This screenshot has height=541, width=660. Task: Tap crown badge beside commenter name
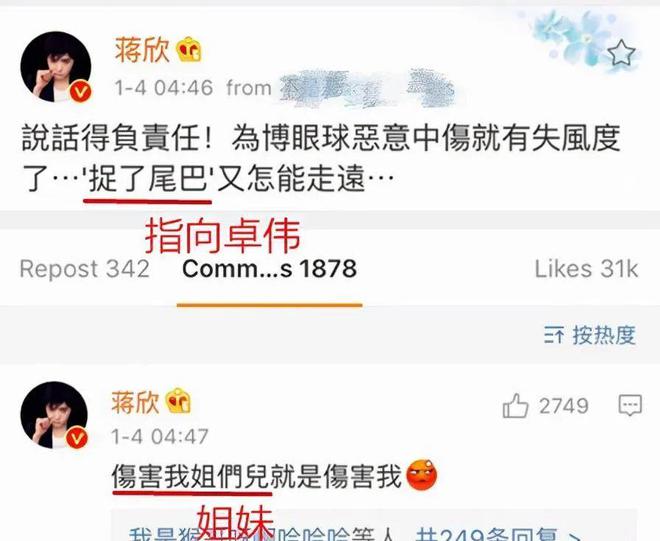coord(178,400)
